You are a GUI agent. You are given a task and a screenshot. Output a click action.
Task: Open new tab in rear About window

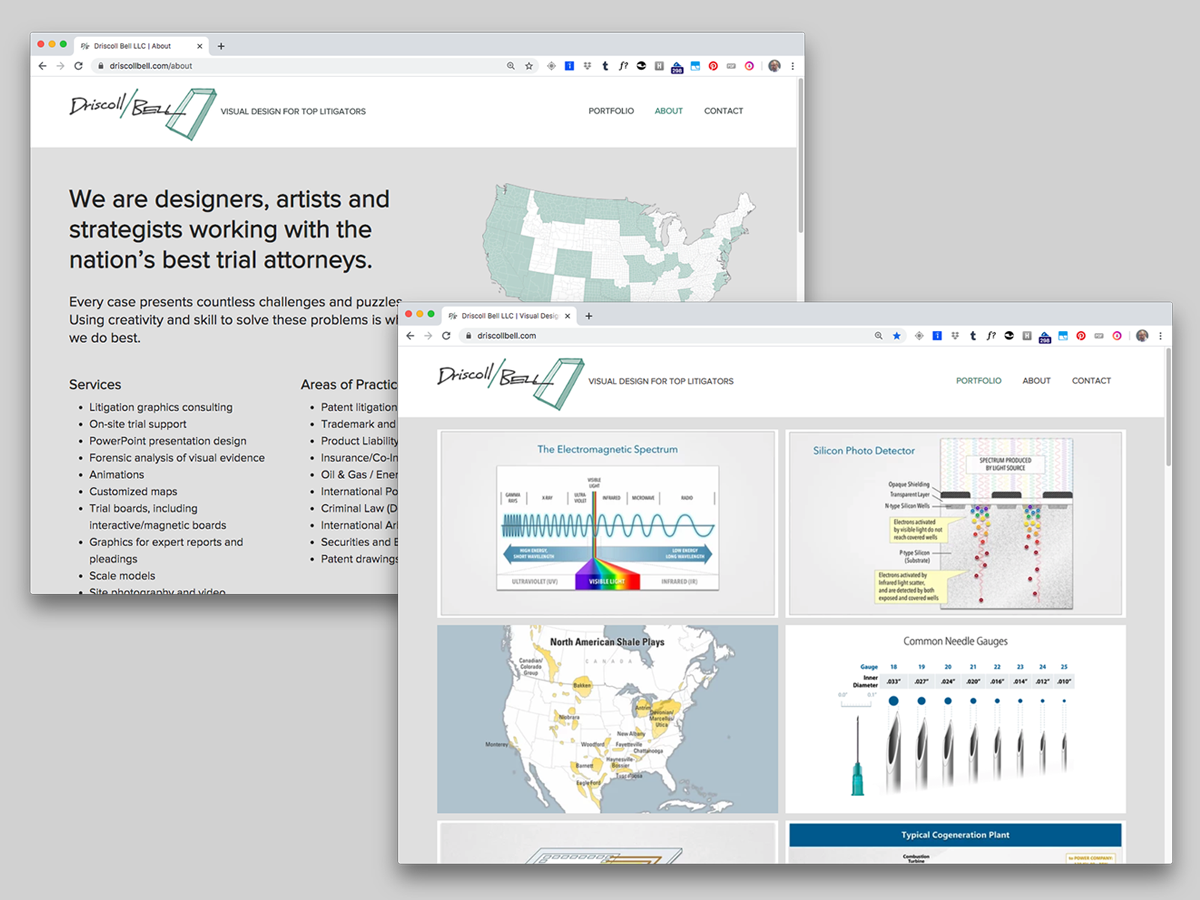pos(221,45)
